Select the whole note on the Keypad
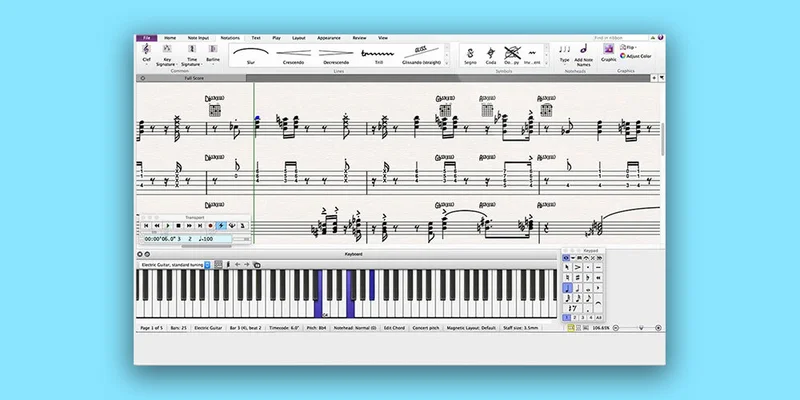 [588, 288]
